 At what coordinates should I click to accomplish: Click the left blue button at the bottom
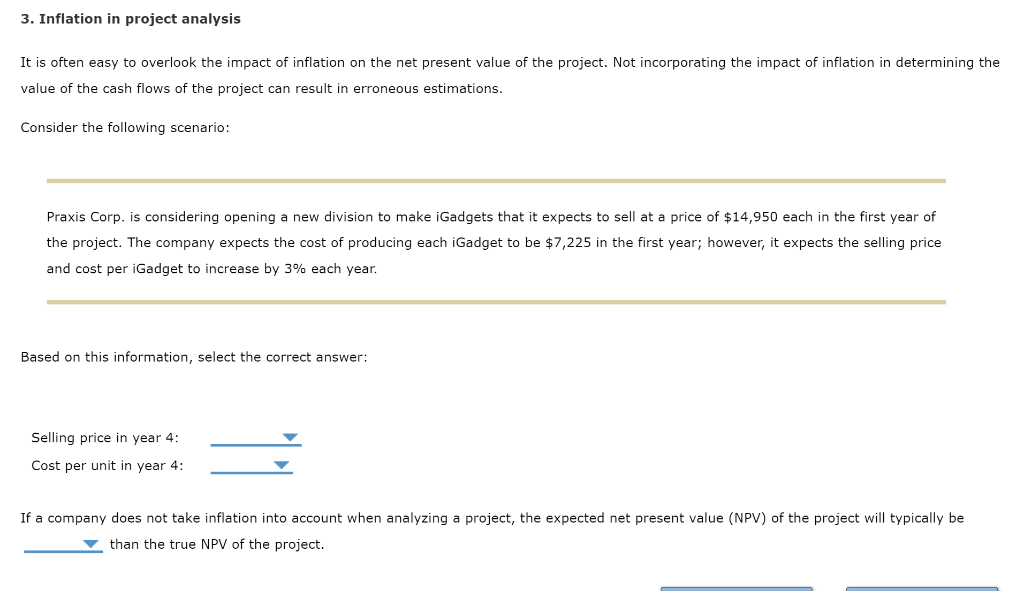point(735,588)
